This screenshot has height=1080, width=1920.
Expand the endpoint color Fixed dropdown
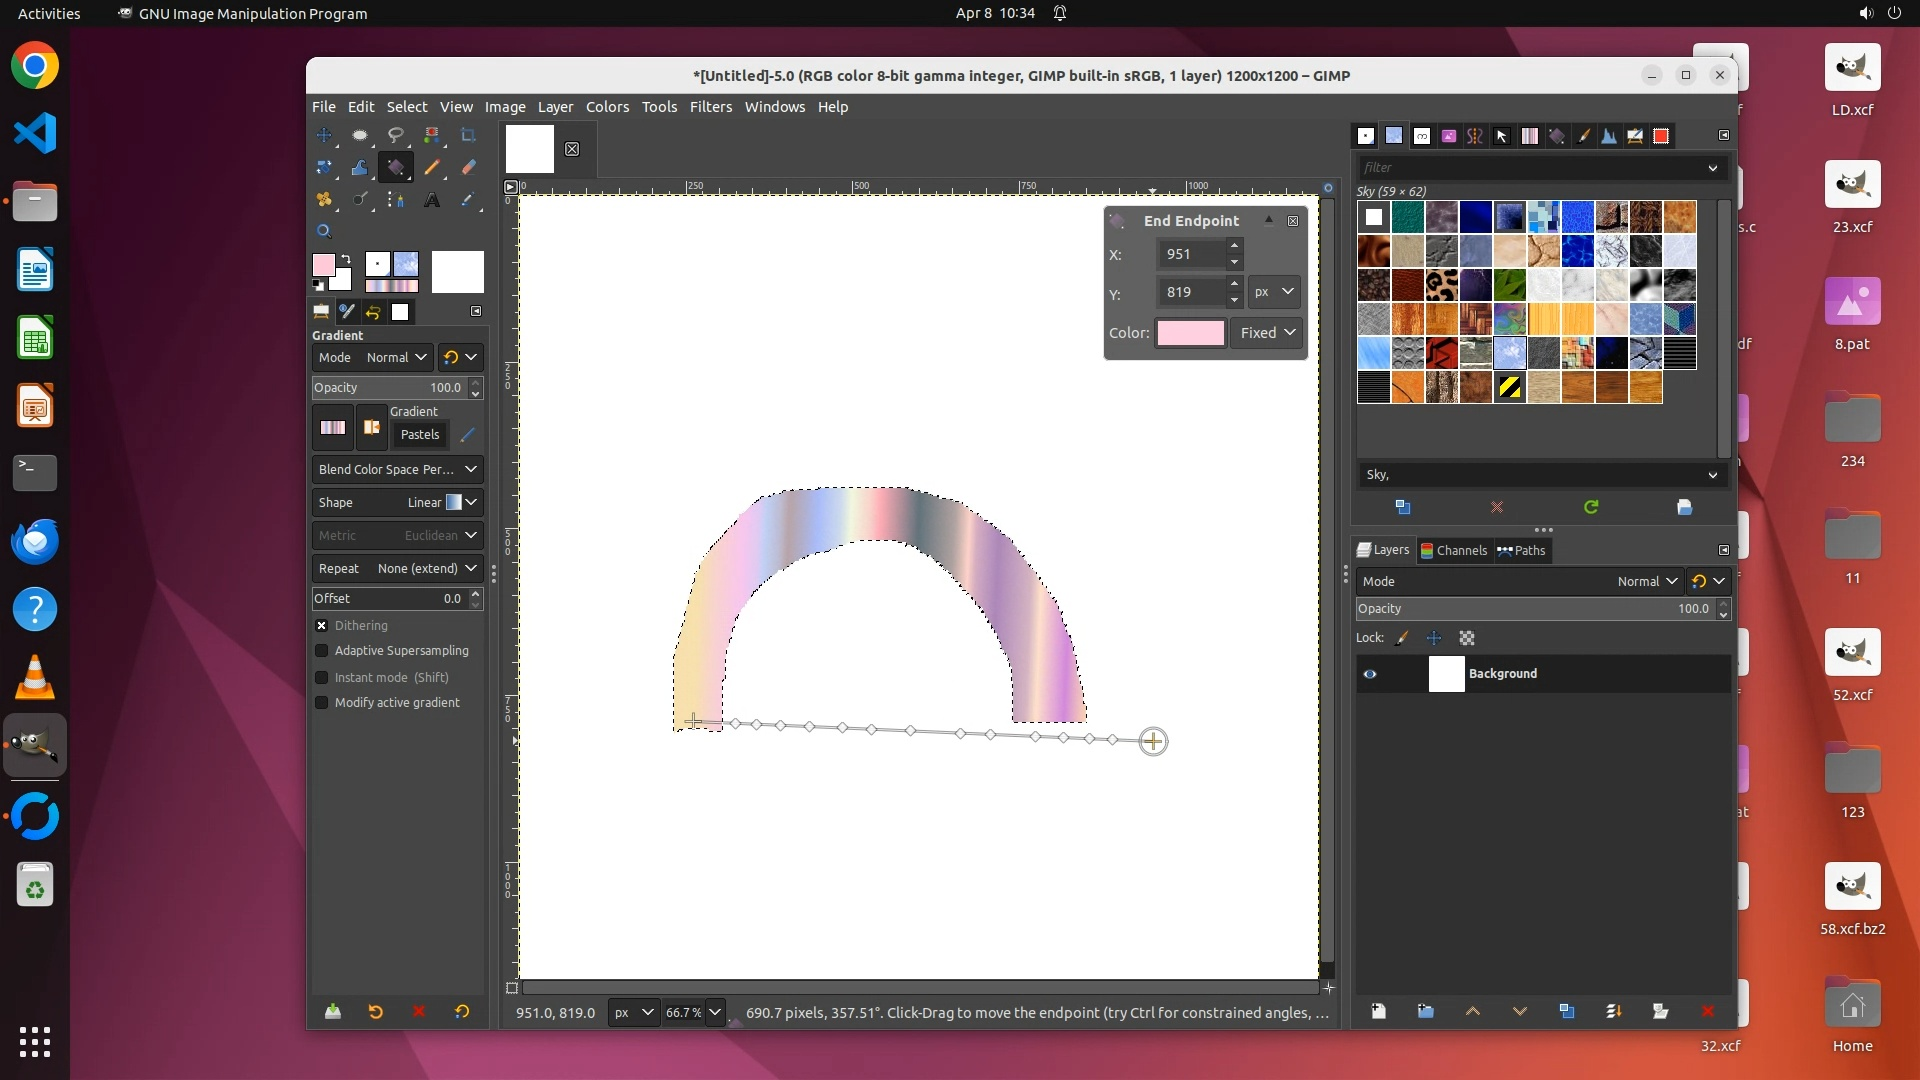[x=1266, y=333]
